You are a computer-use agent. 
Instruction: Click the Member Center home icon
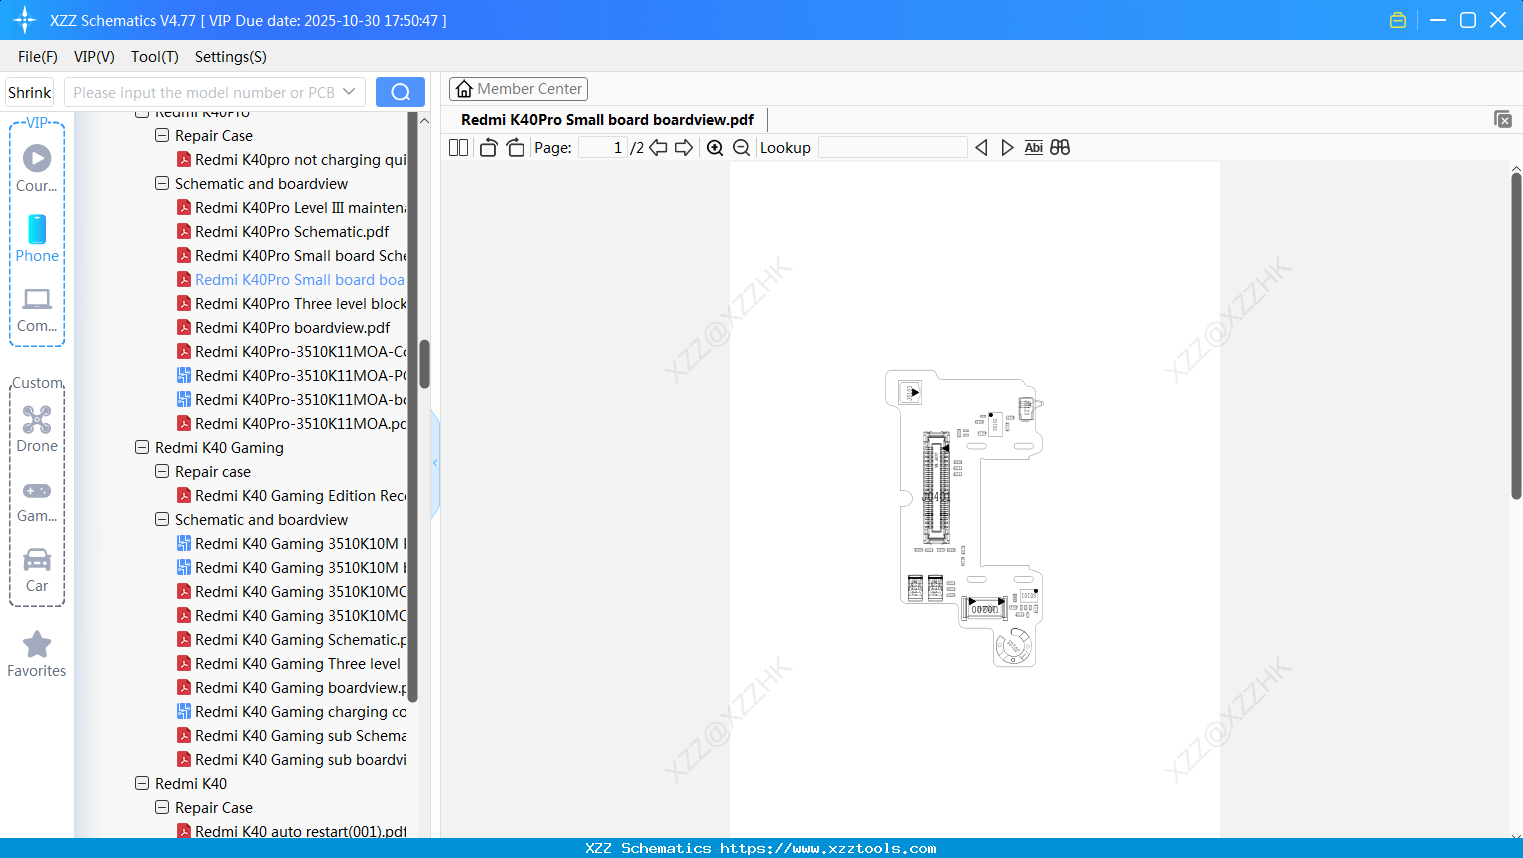point(464,89)
